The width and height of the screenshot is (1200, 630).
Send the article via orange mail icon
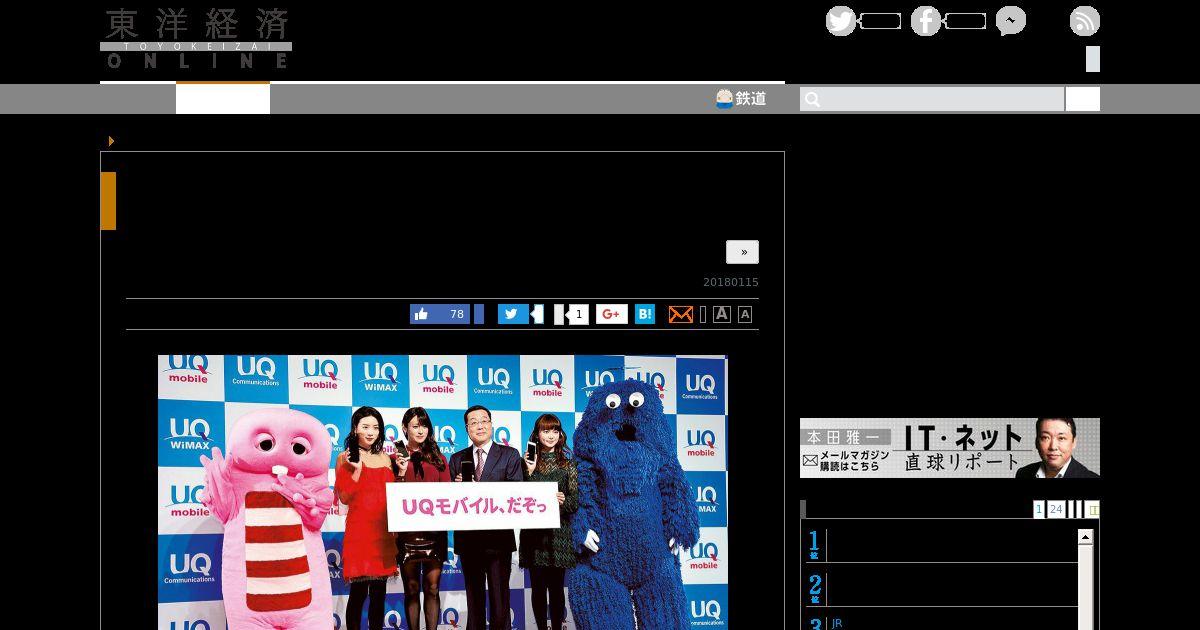(x=680, y=314)
